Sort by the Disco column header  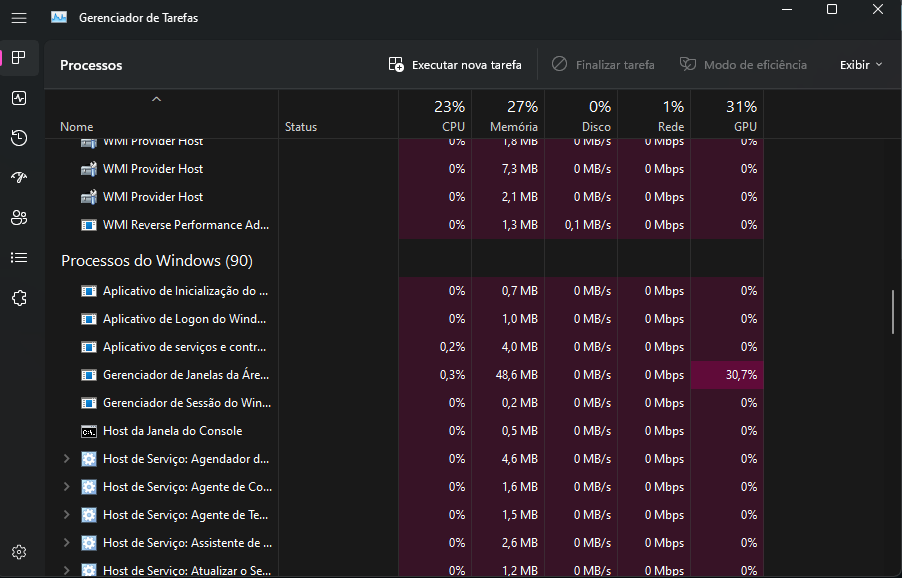[x=581, y=114]
